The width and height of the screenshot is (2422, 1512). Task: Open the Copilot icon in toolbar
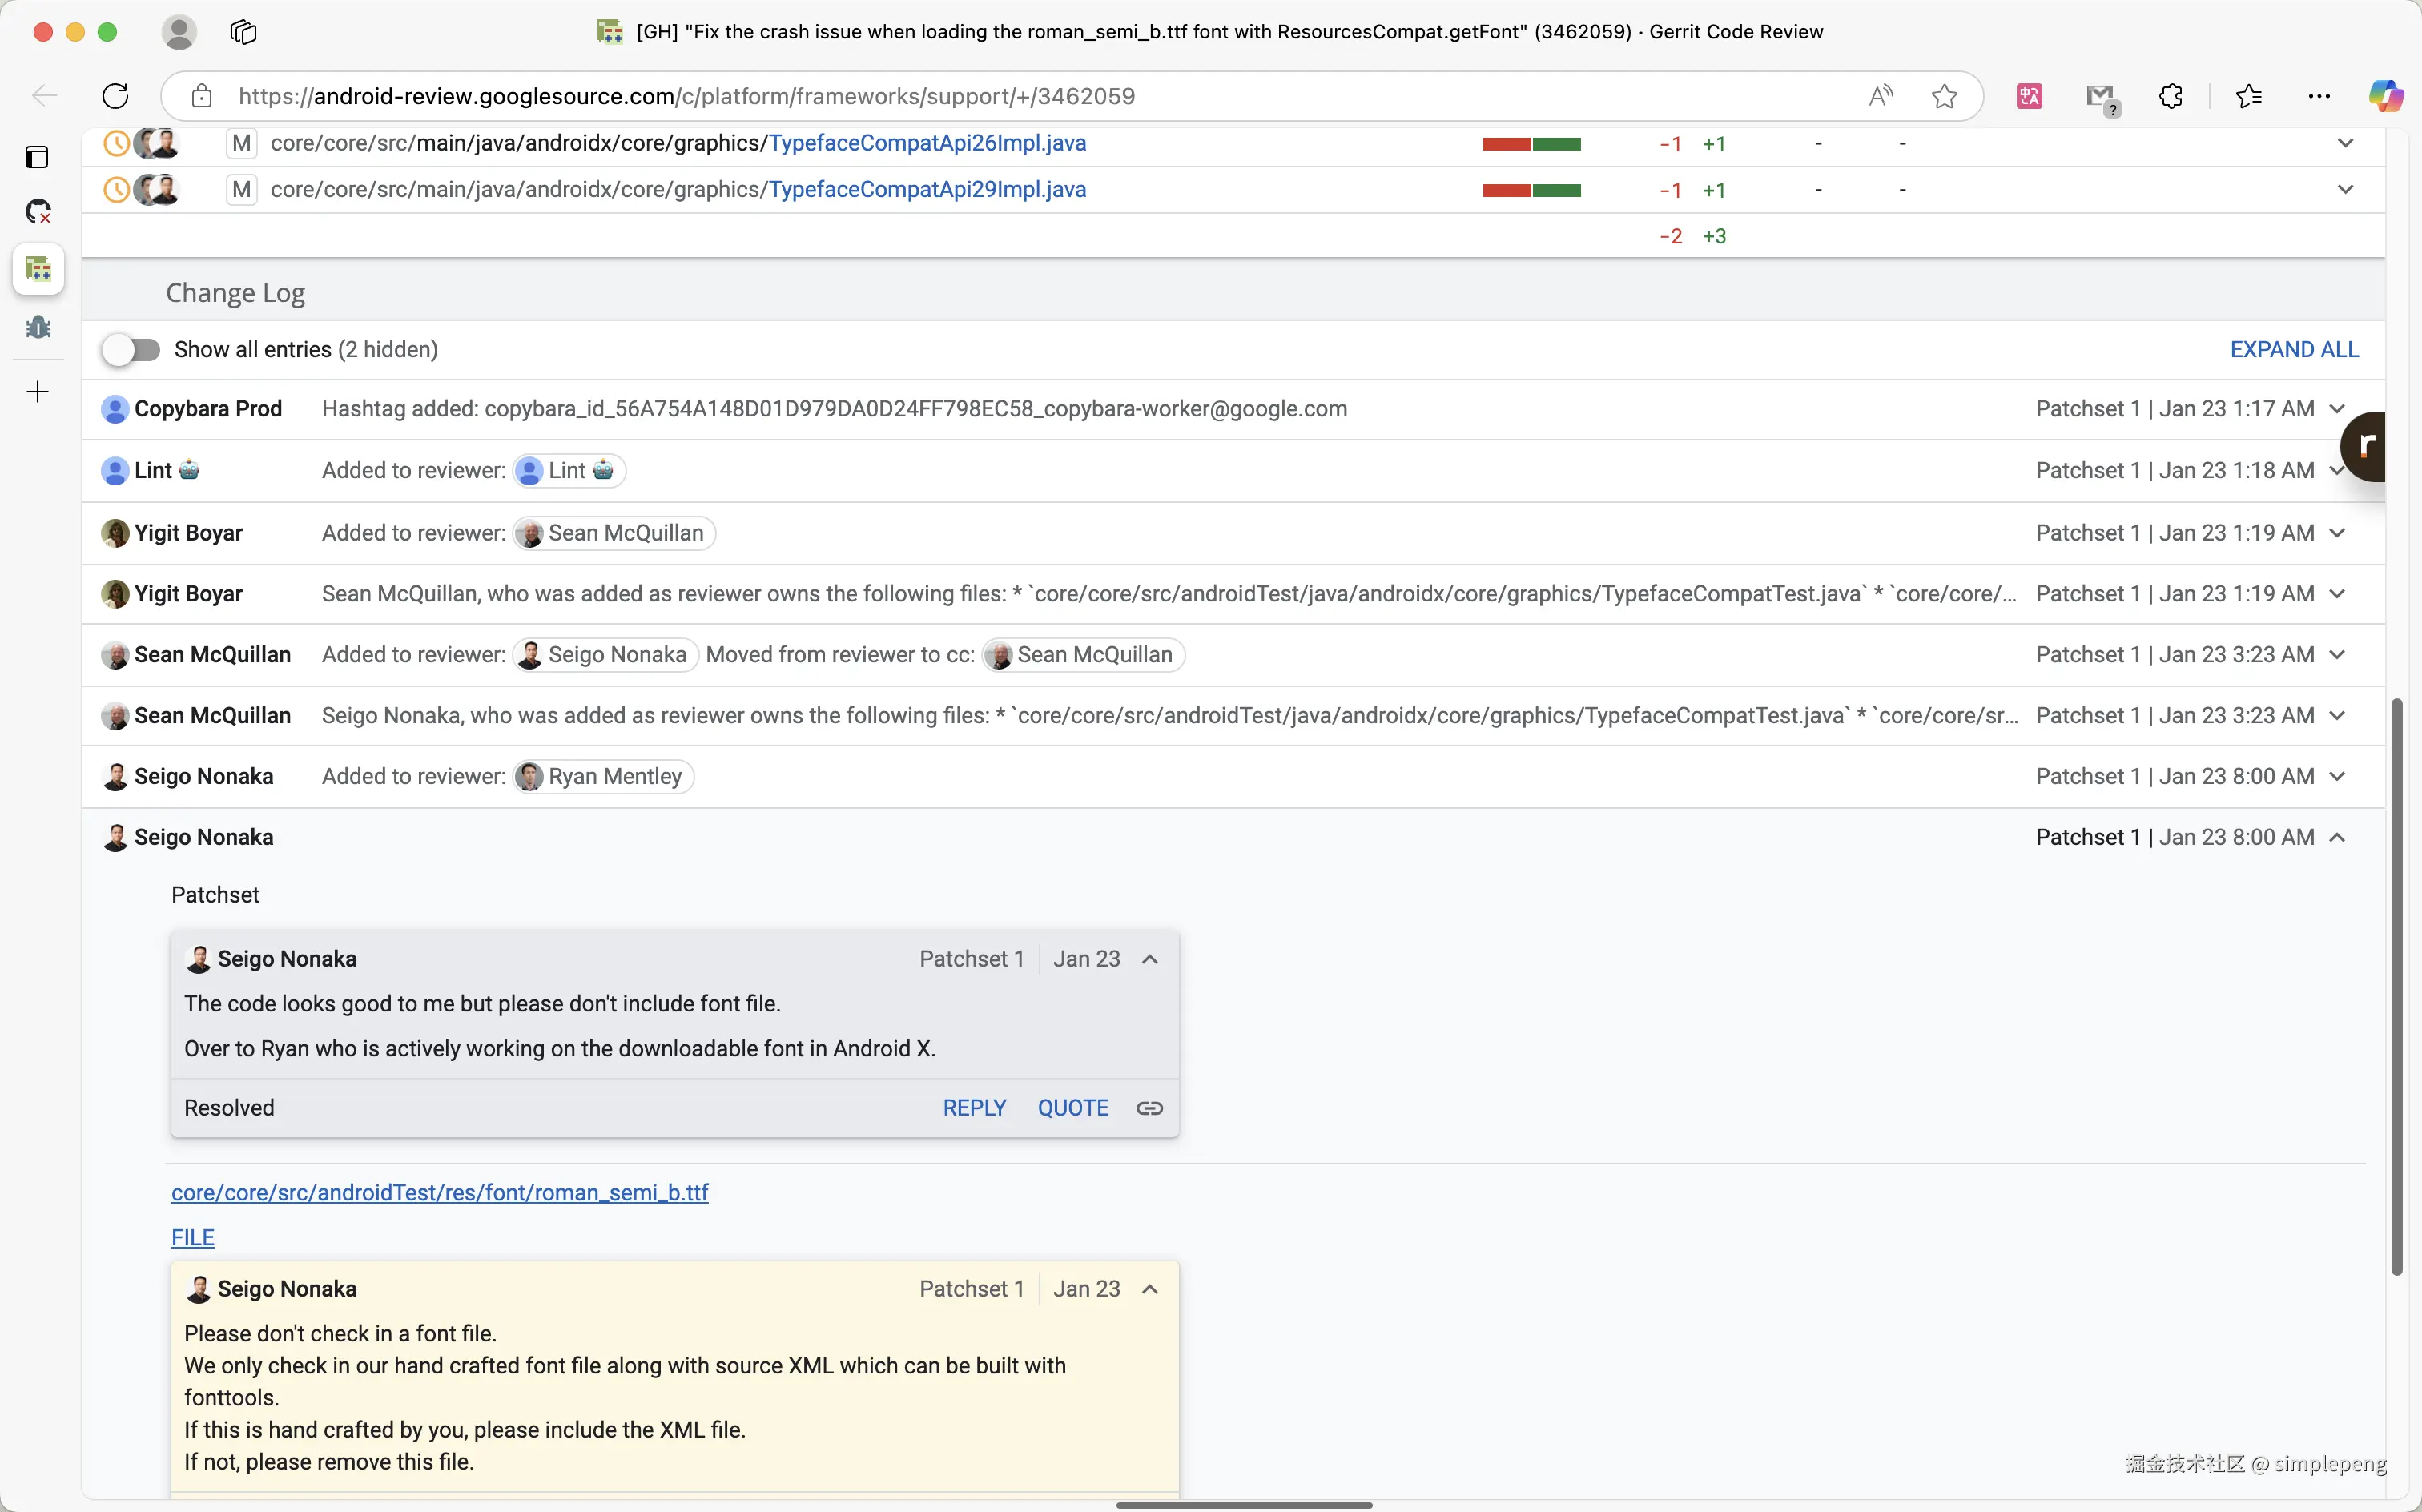[2385, 96]
